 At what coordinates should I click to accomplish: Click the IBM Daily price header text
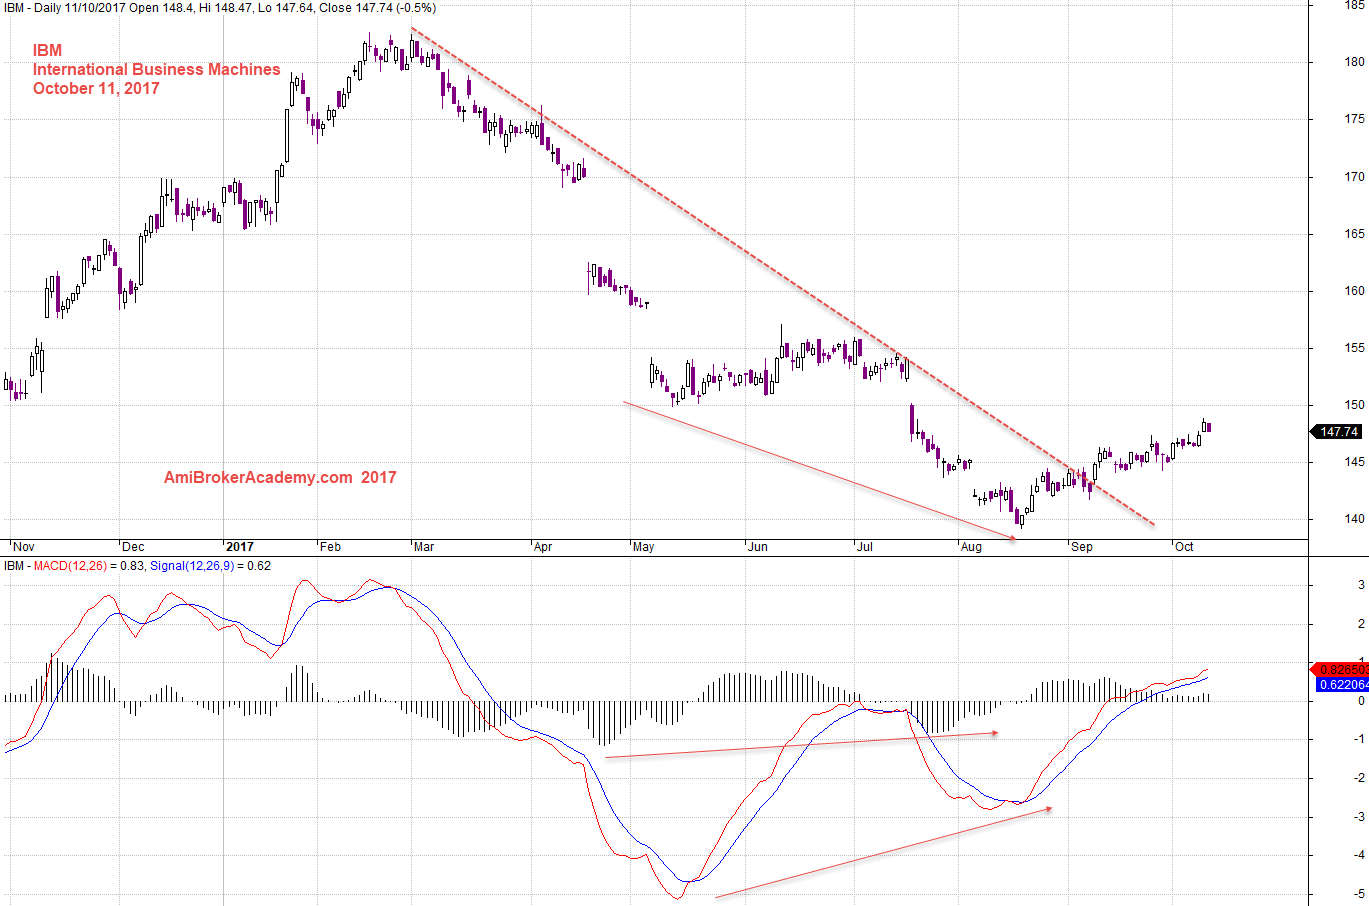coord(220,7)
